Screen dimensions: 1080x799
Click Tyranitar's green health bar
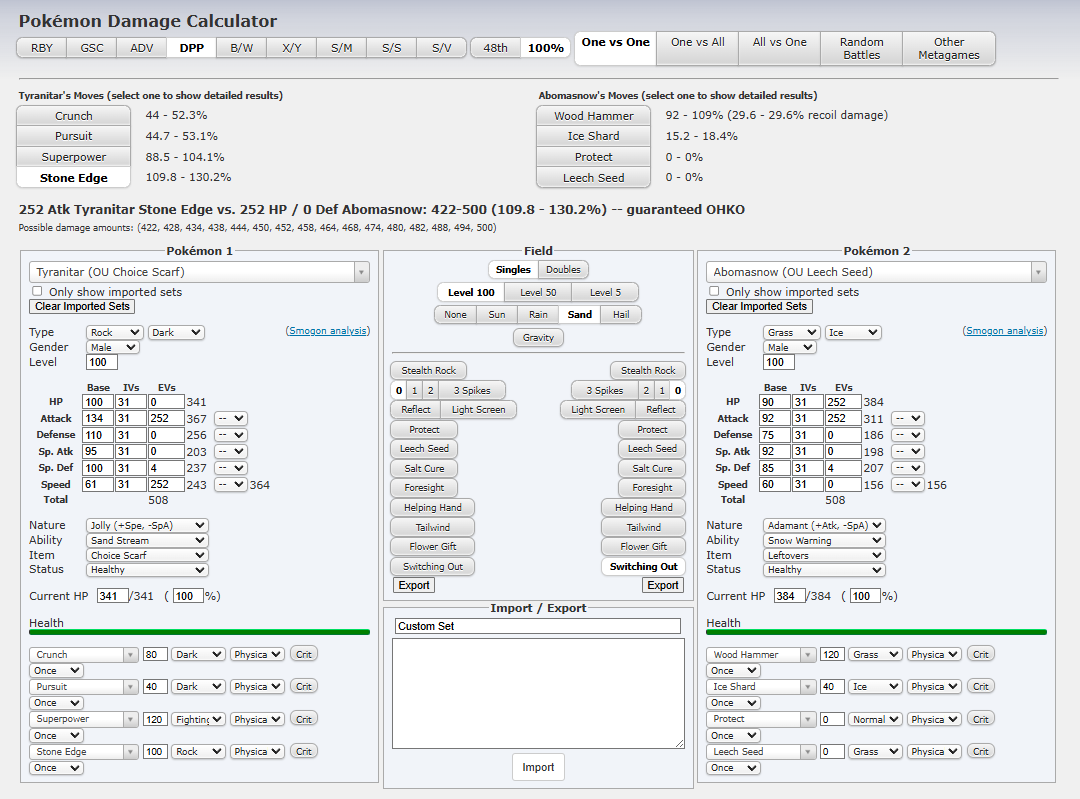pos(199,632)
